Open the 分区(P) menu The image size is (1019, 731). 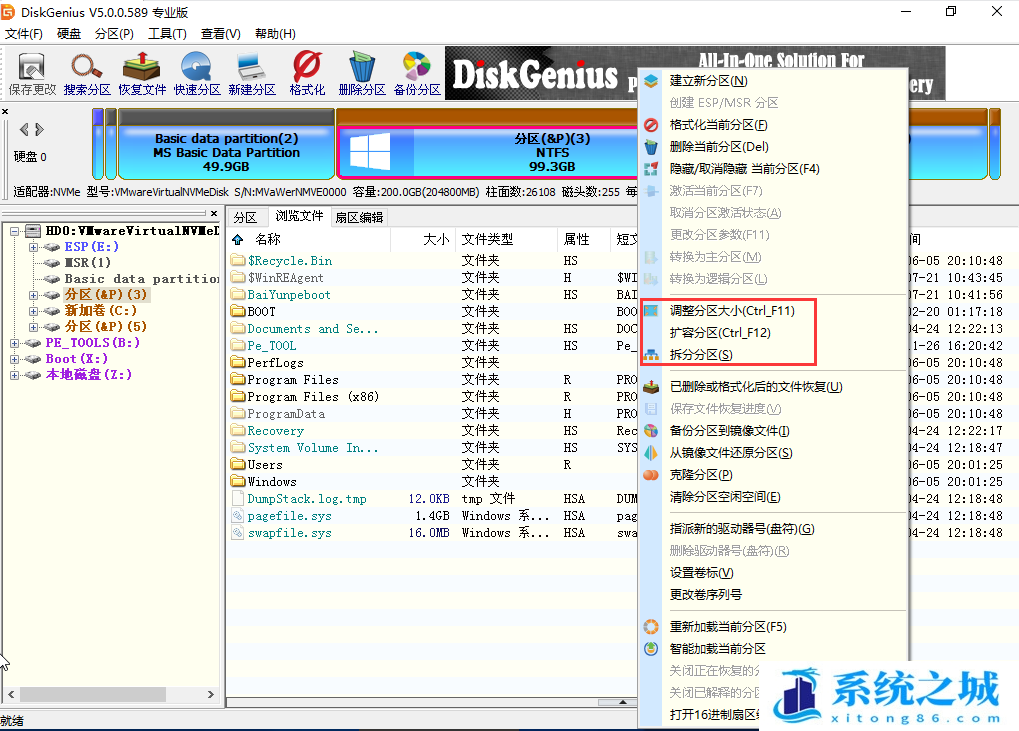(x=114, y=34)
